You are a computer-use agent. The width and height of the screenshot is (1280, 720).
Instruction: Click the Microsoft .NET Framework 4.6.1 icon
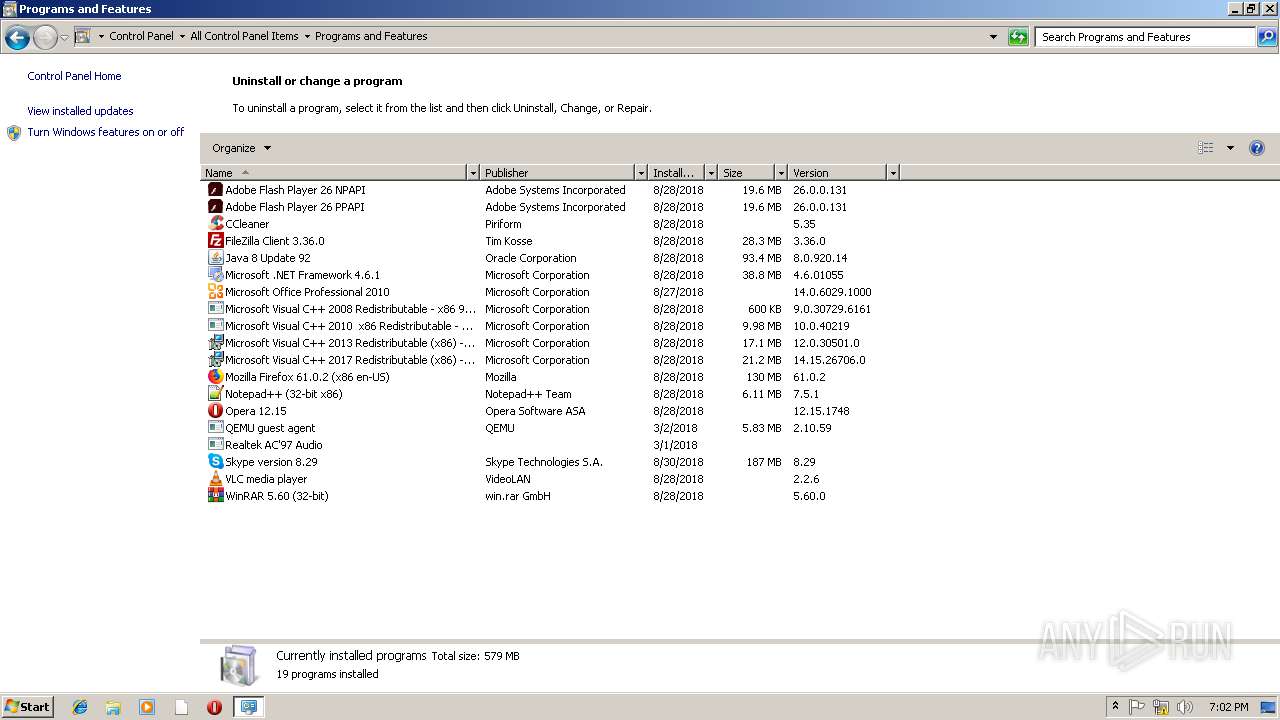(215, 275)
